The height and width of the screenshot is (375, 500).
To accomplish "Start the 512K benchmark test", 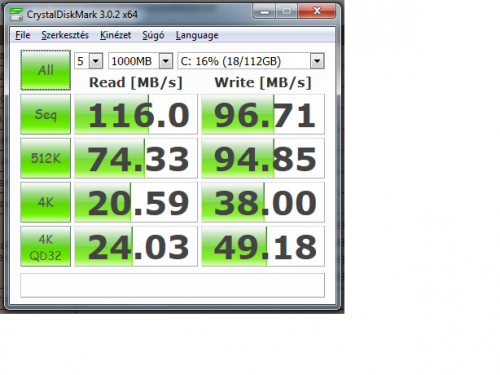I will (x=46, y=158).
